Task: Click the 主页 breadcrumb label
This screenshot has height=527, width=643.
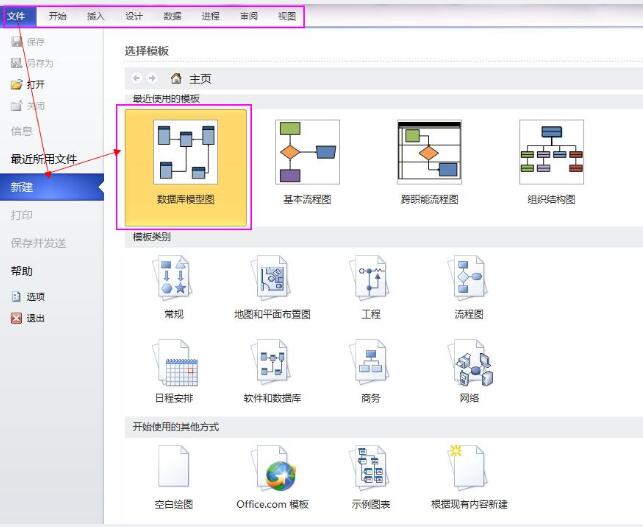Action: coord(200,79)
